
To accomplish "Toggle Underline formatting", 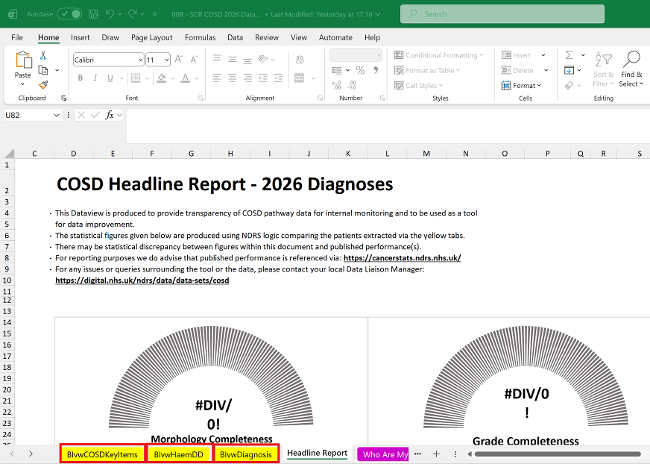I will [110, 78].
